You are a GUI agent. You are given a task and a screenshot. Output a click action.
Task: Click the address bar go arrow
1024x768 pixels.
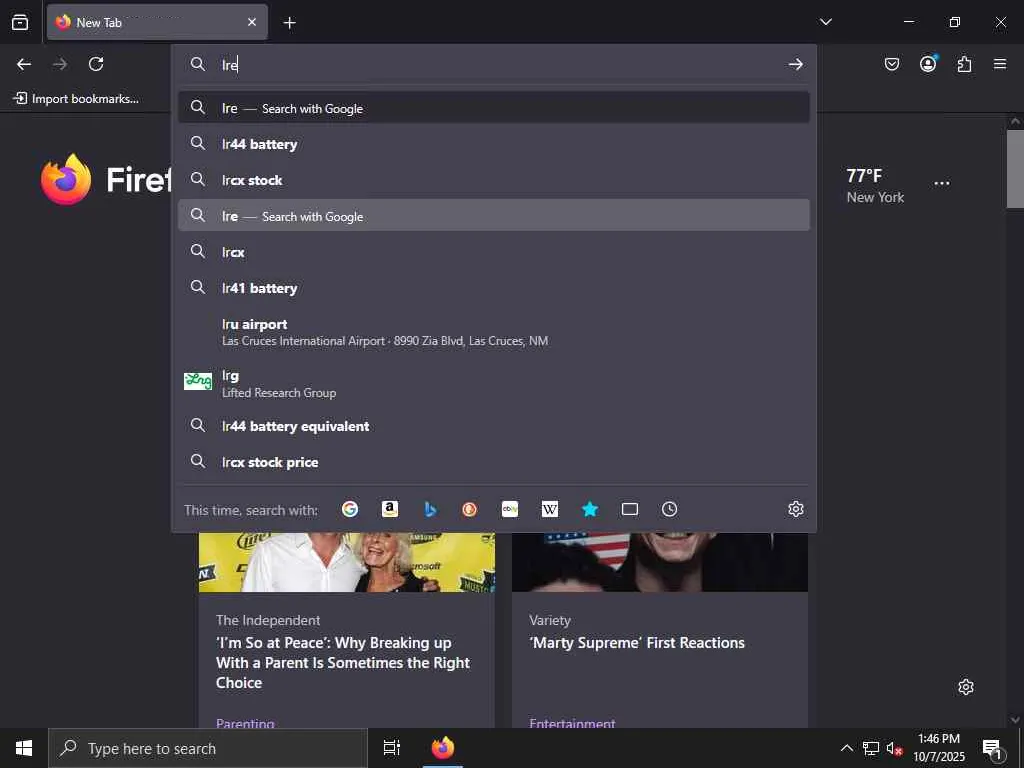pos(795,64)
